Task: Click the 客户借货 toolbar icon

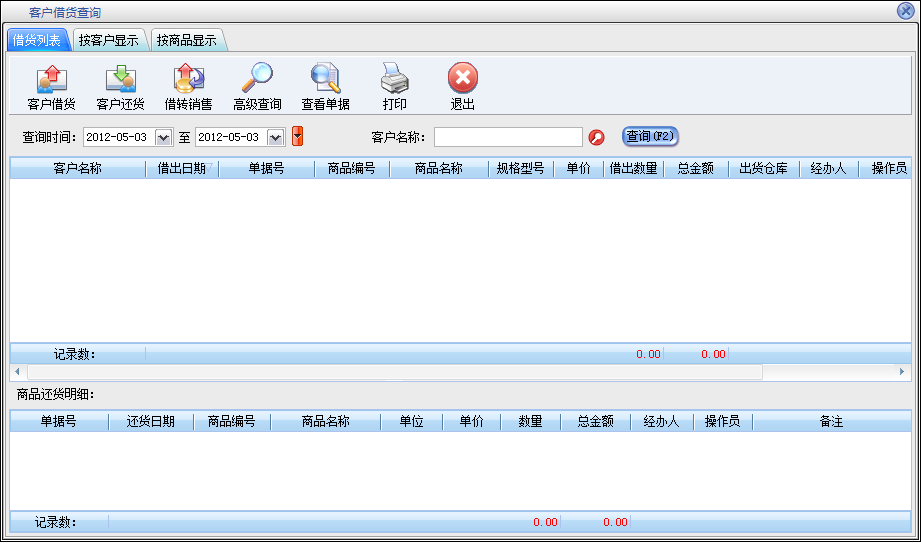Action: click(51, 79)
